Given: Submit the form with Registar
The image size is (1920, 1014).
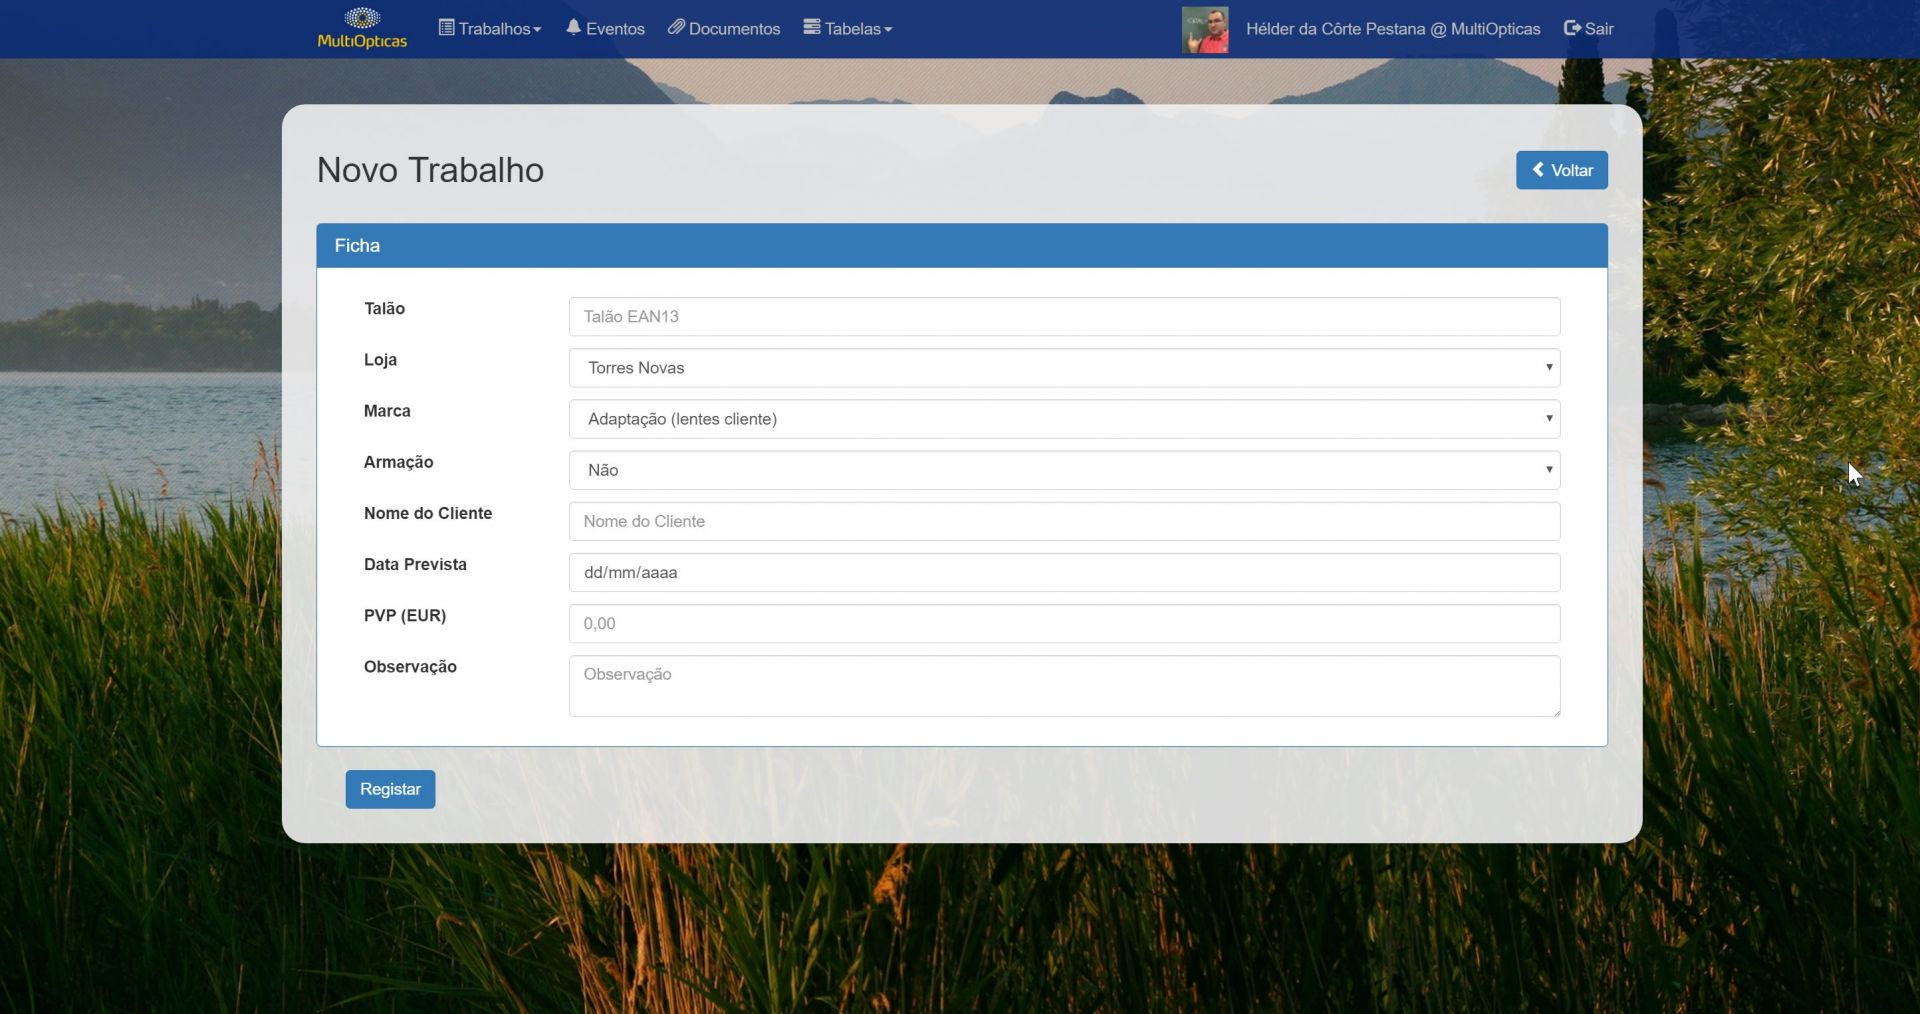Looking at the screenshot, I should (390, 789).
